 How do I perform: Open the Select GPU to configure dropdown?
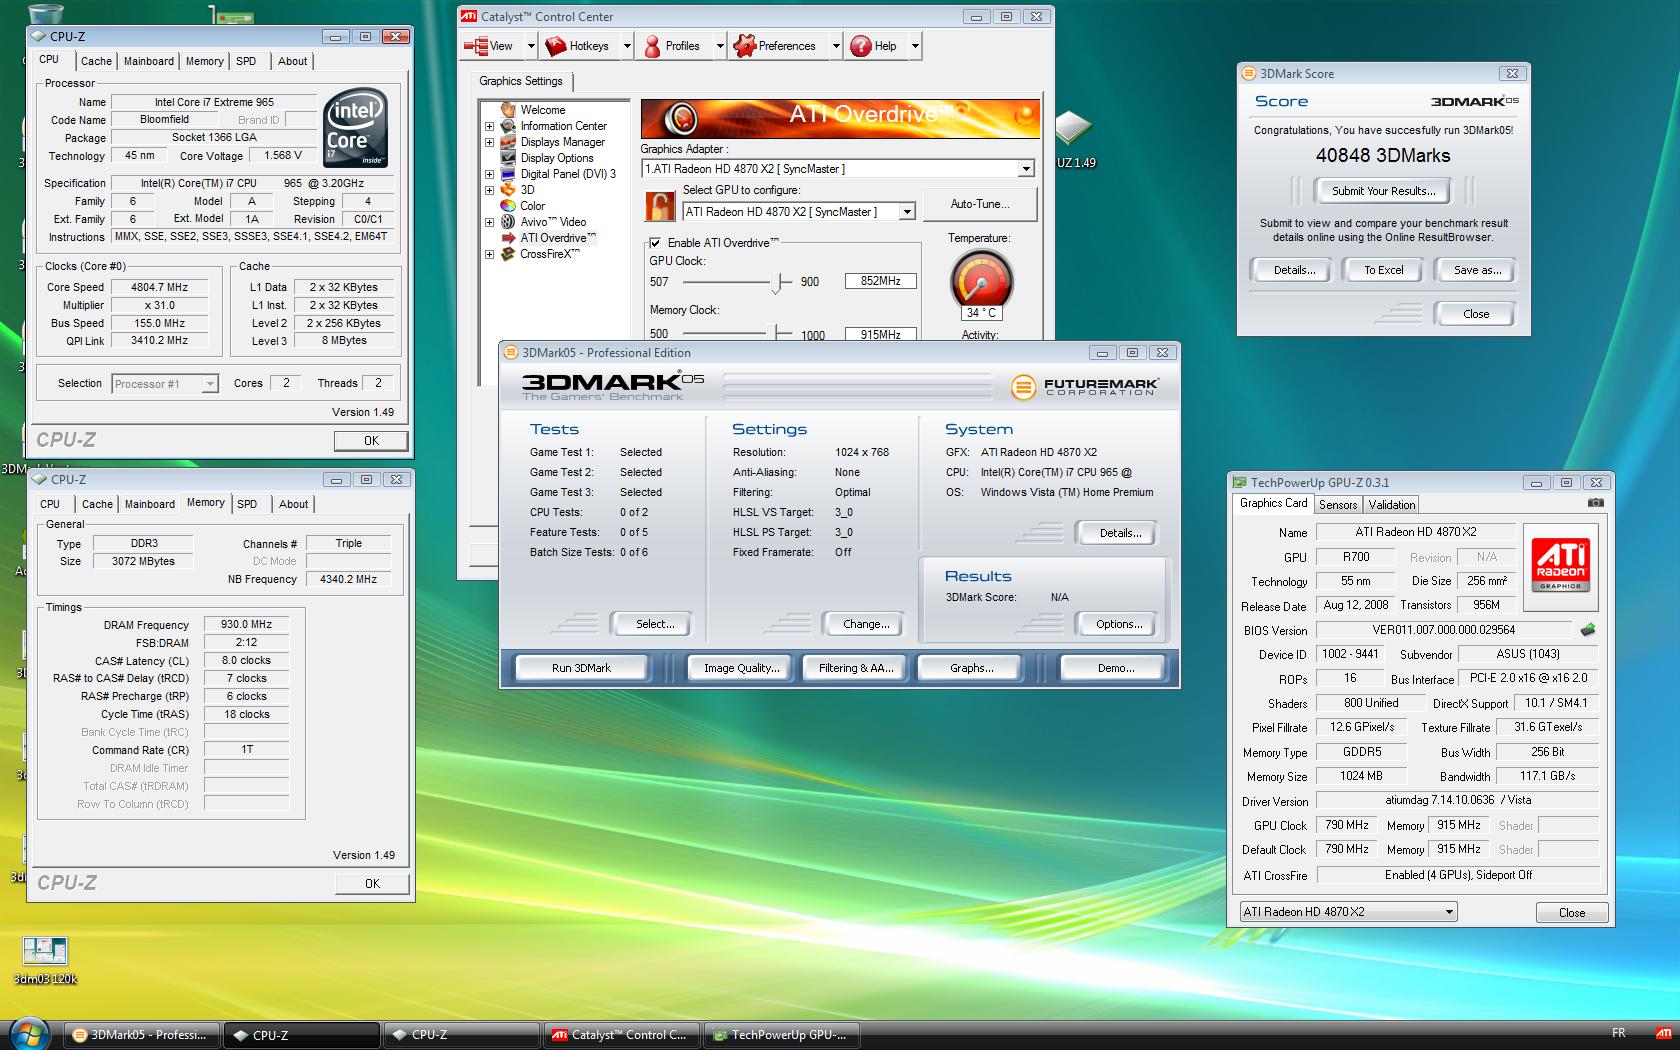click(x=906, y=212)
